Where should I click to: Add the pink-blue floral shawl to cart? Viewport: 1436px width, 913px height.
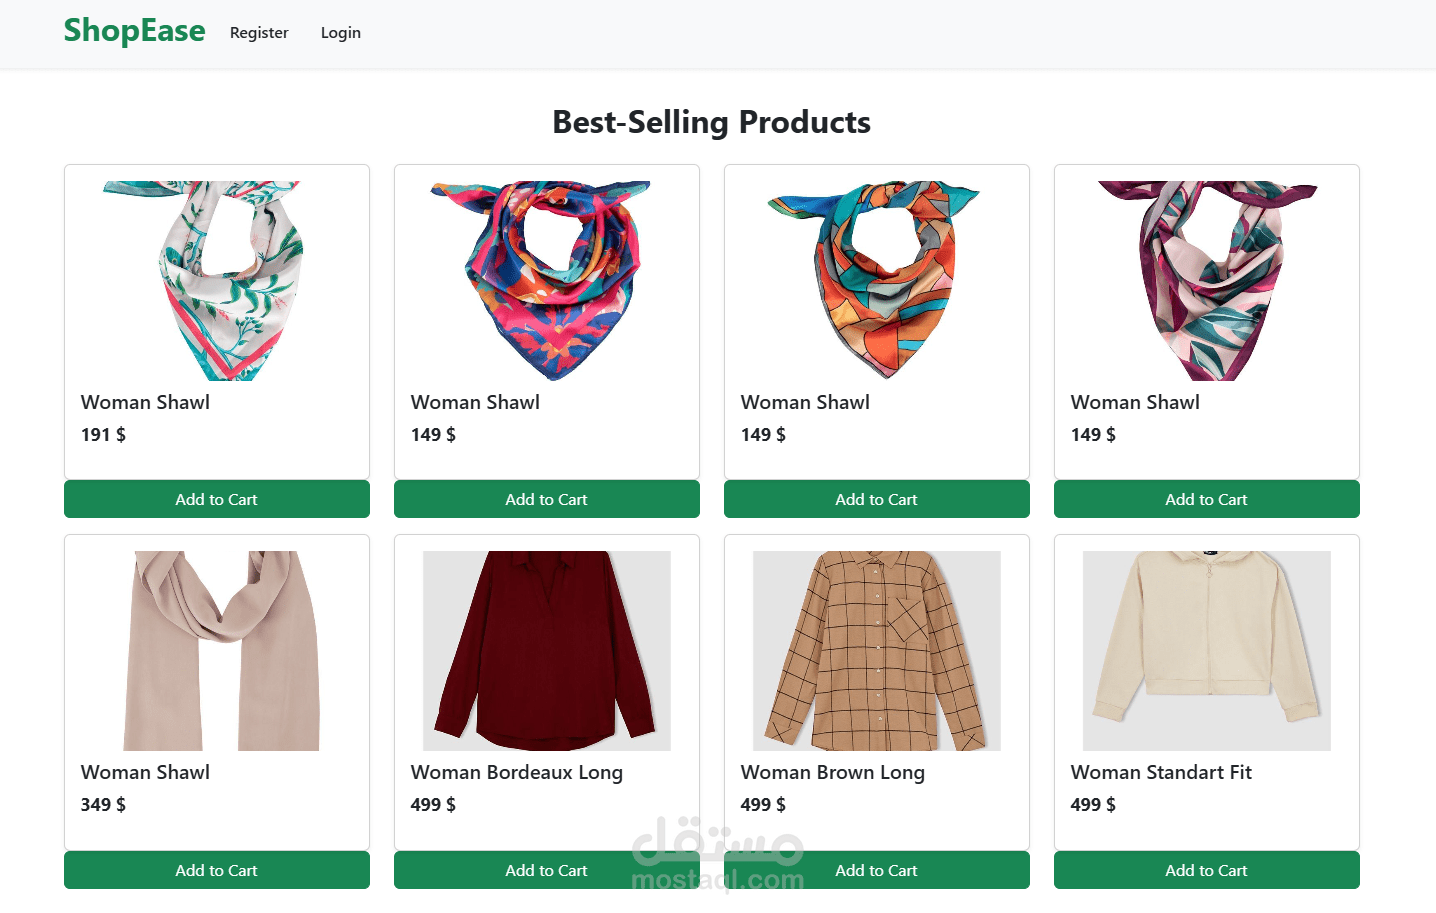547,499
